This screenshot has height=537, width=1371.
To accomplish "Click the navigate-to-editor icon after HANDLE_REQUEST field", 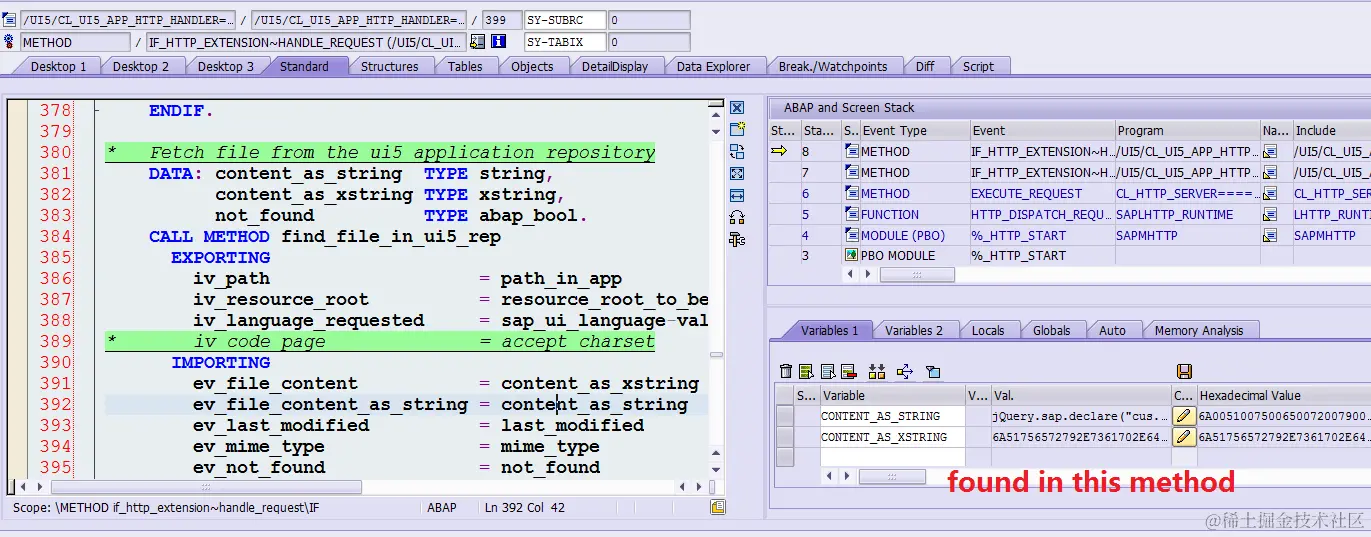I will coord(477,42).
